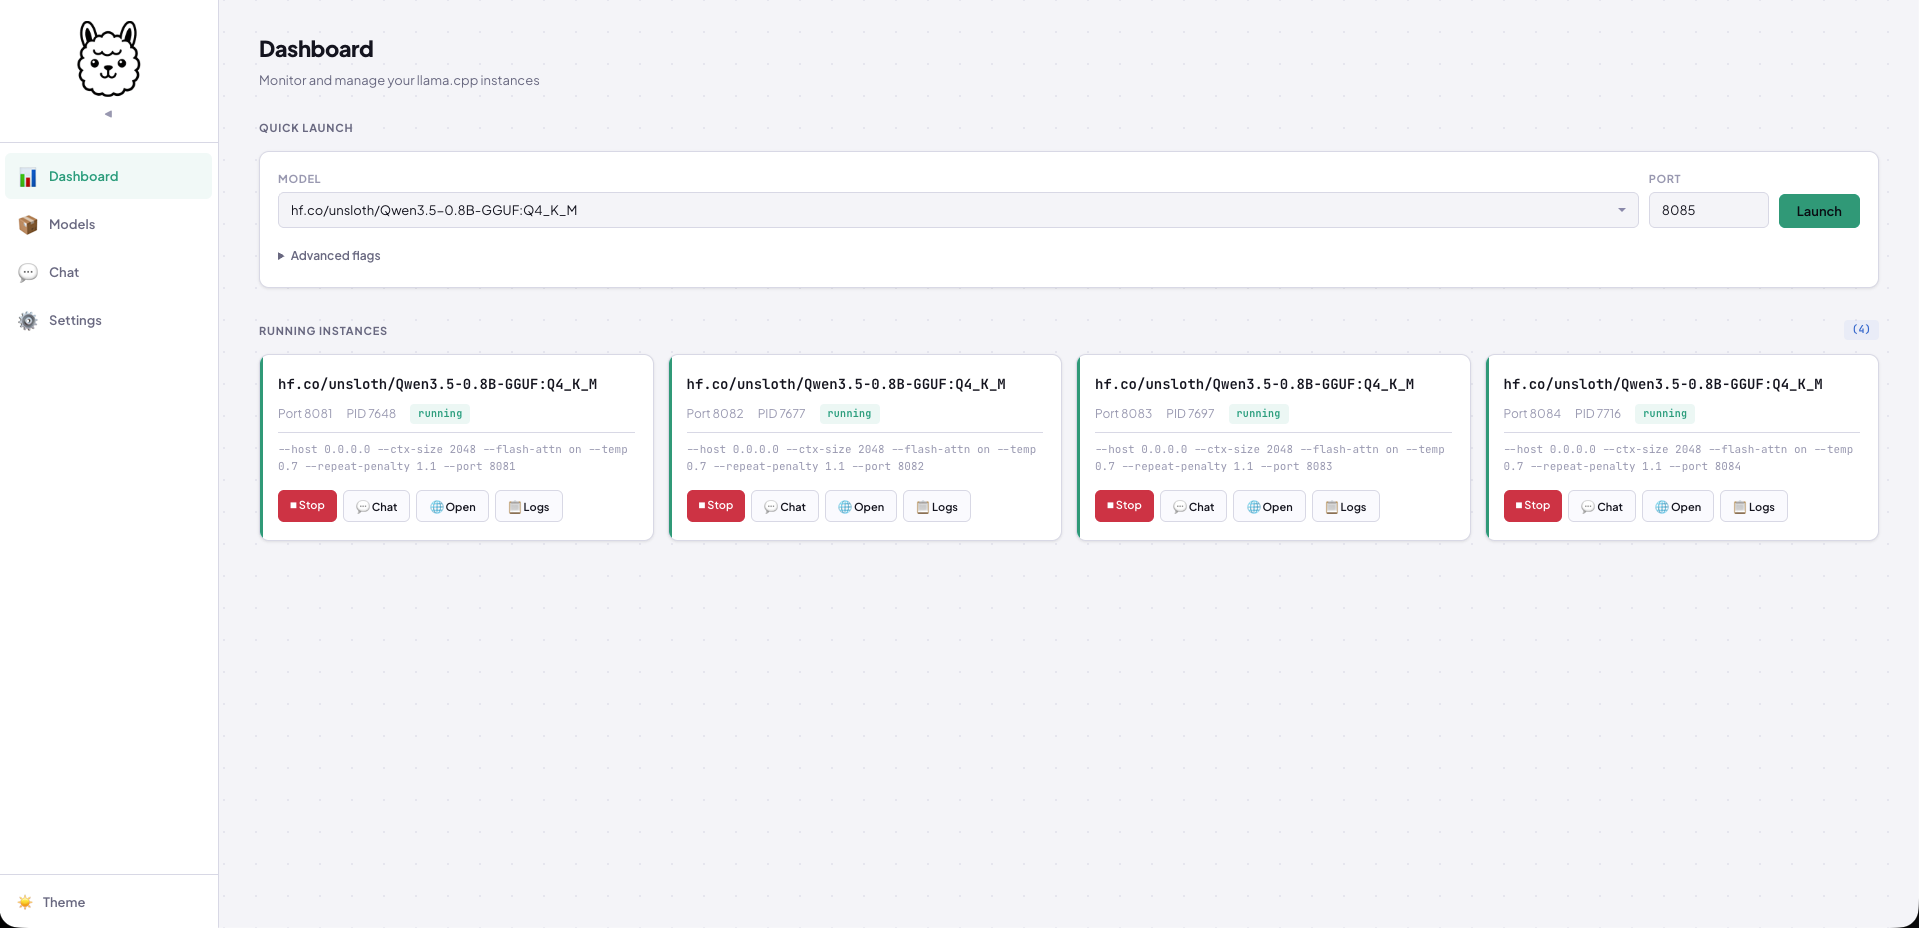This screenshot has height=928, width=1919.
Task: Stop the instance on port 8082
Action: click(x=716, y=506)
